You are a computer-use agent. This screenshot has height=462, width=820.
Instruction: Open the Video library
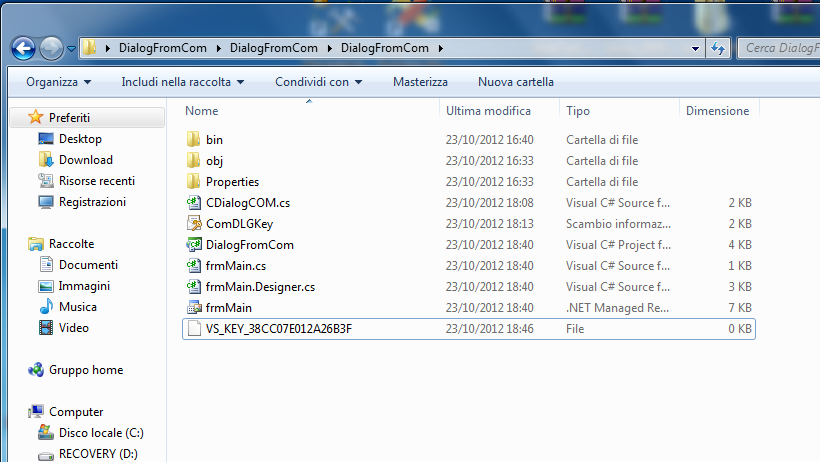point(74,328)
